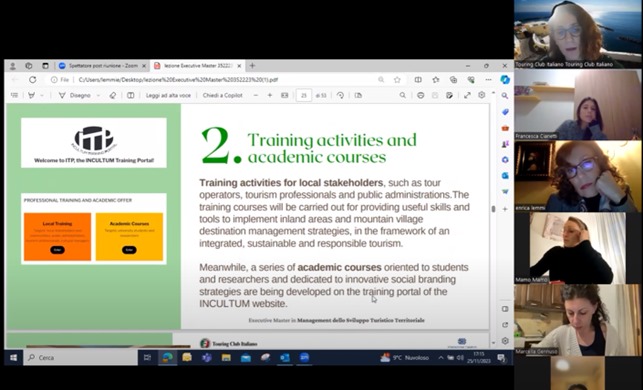This screenshot has height=390, width=643.
Task: Add this page to favorites
Action: tap(397, 80)
